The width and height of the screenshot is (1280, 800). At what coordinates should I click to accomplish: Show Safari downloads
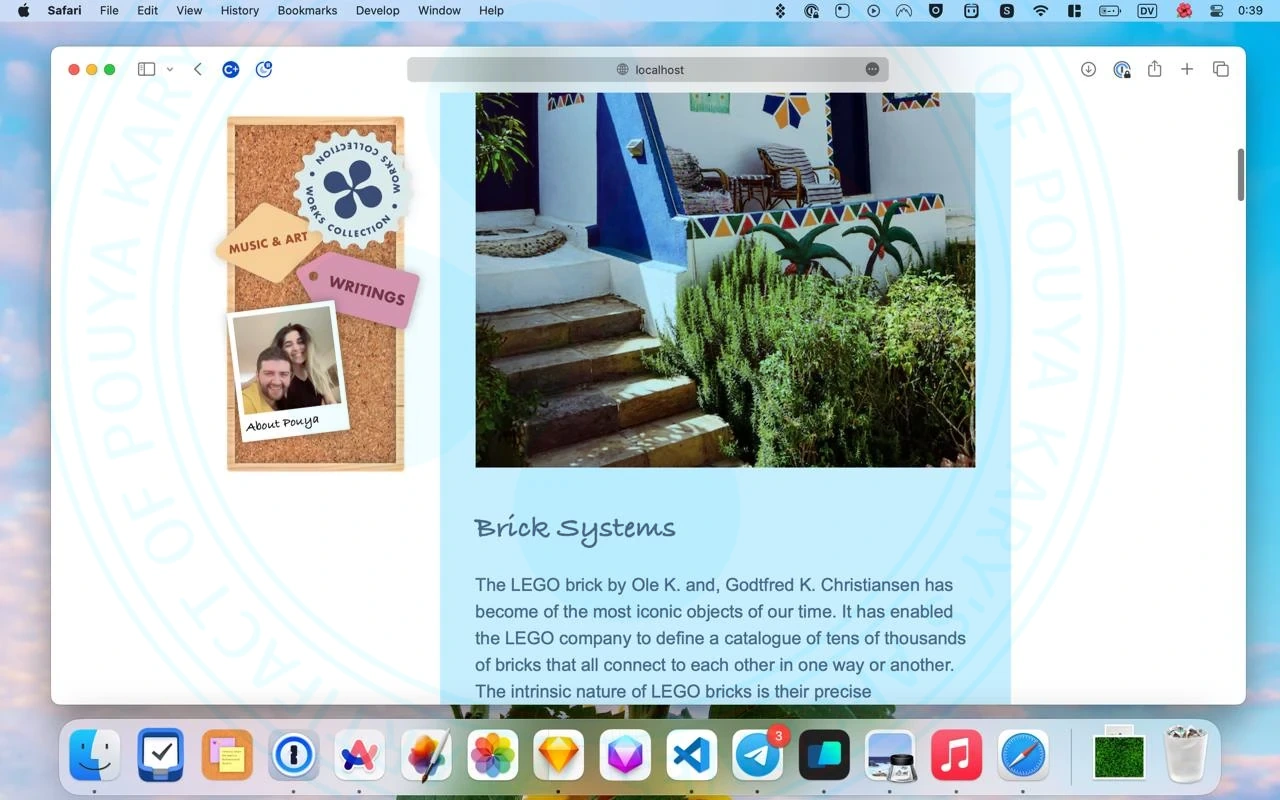tap(1089, 69)
